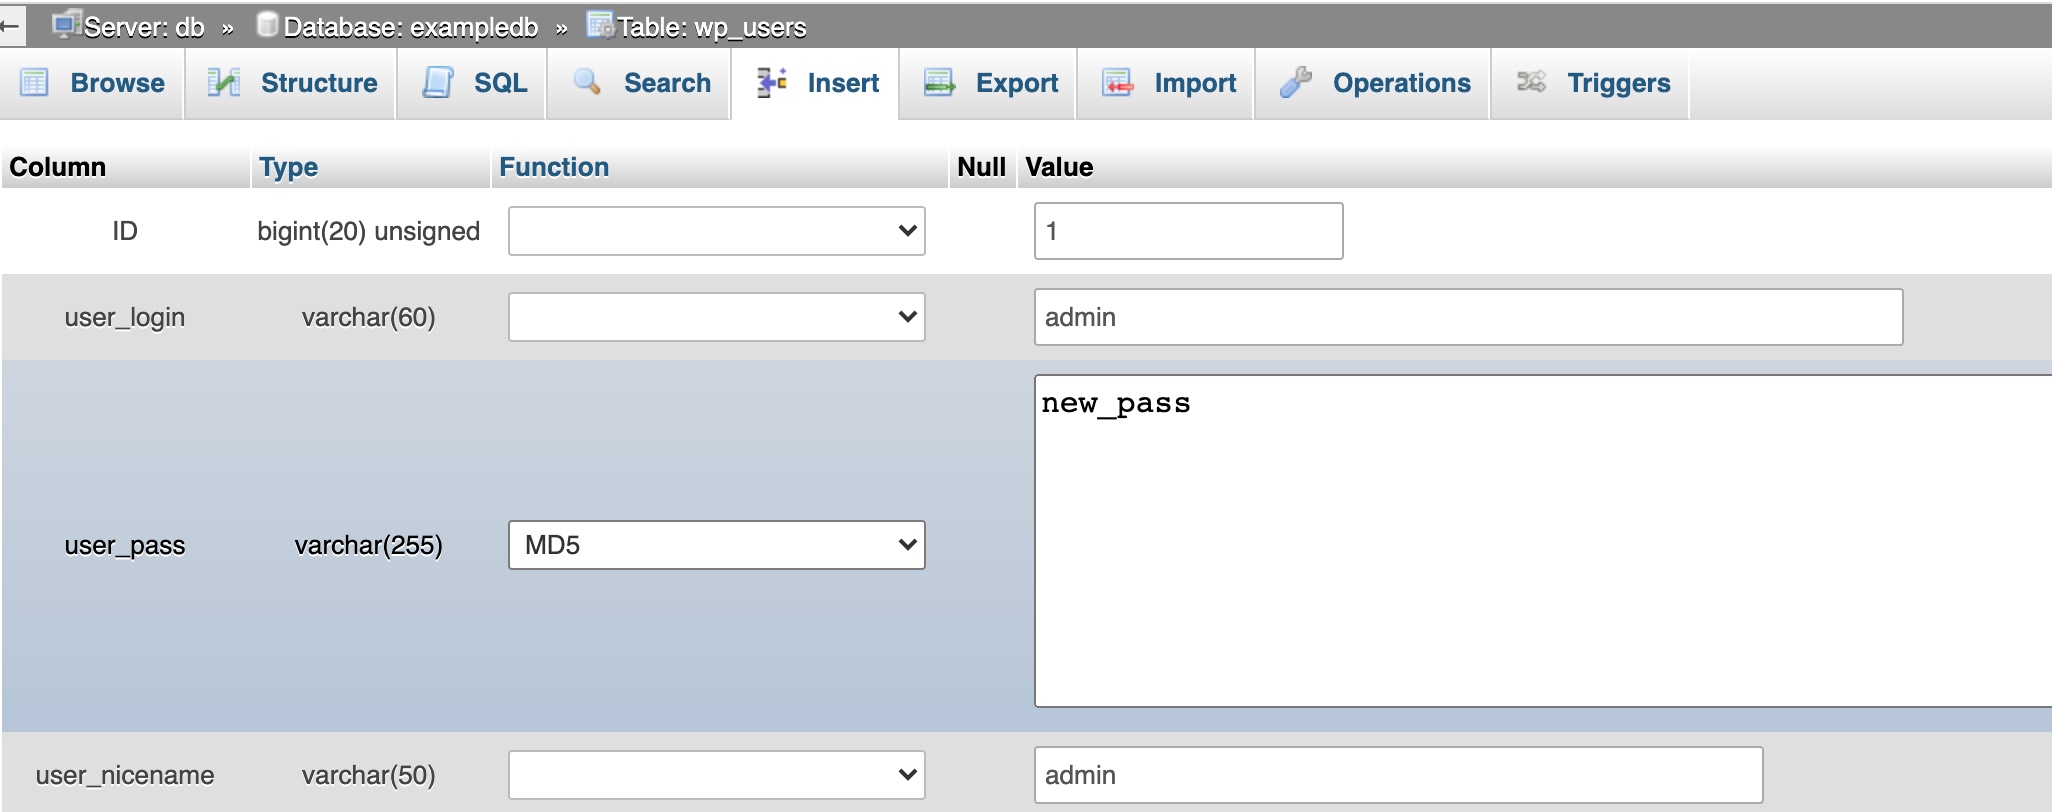The width and height of the screenshot is (2052, 812).
Task: Click the Insert tab row icon
Action: [771, 82]
